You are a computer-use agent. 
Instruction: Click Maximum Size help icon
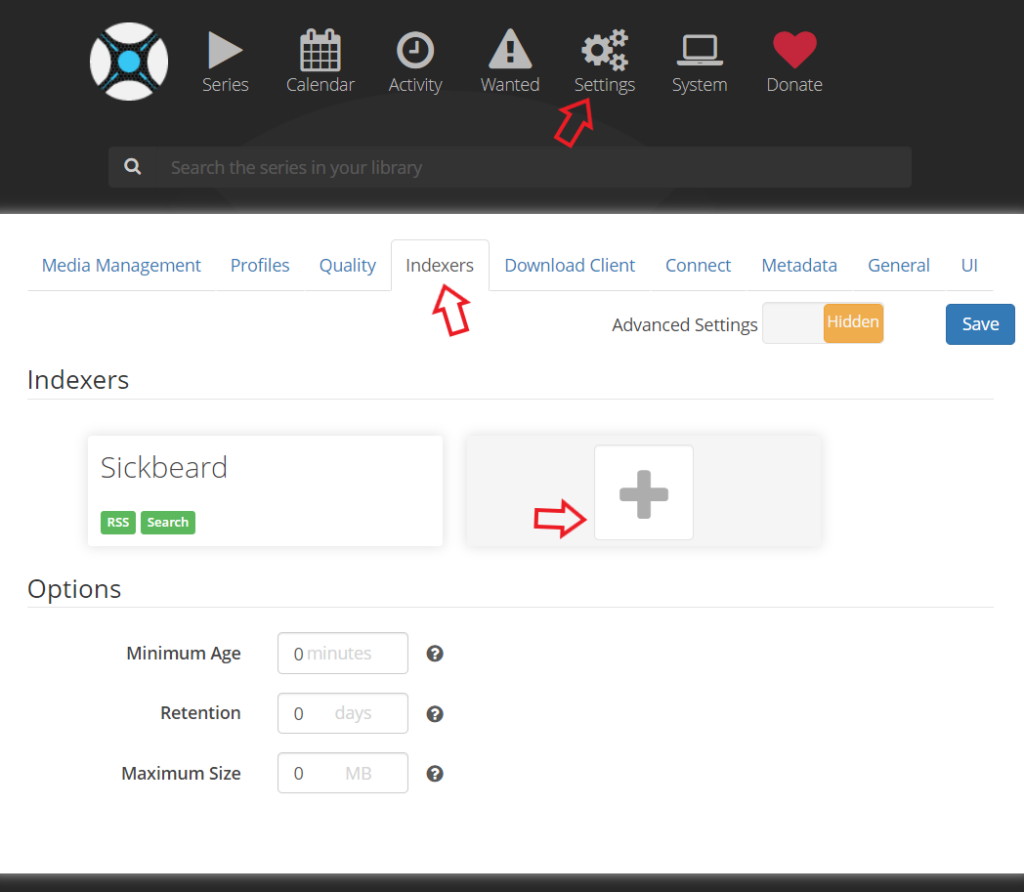[x=435, y=774]
